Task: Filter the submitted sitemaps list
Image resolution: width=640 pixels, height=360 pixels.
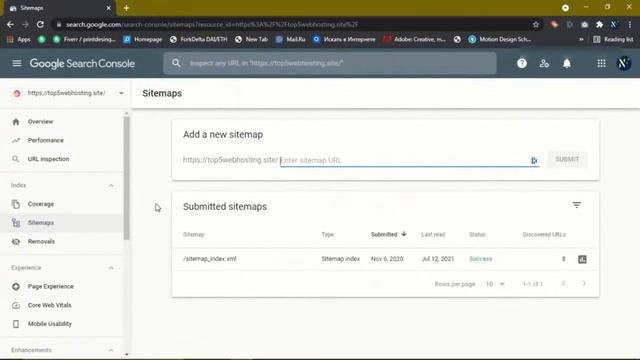Action: [576, 205]
